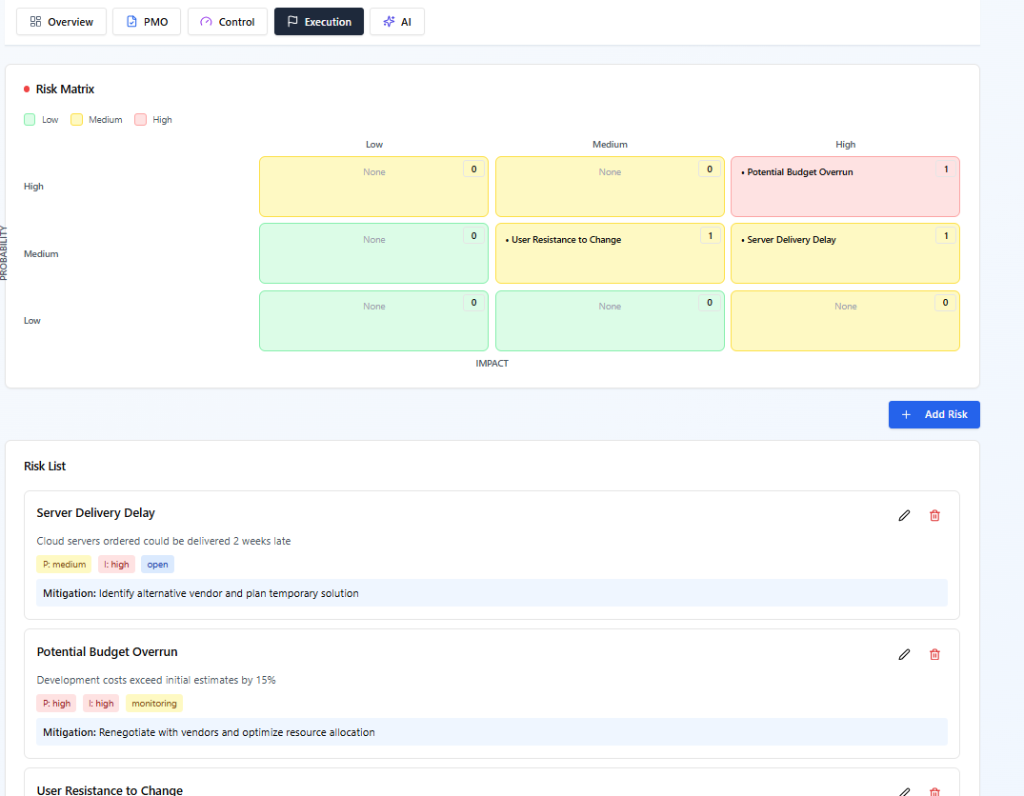This screenshot has width=1024, height=796.
Task: Click the AI tab sparkle icon
Action: click(x=389, y=22)
